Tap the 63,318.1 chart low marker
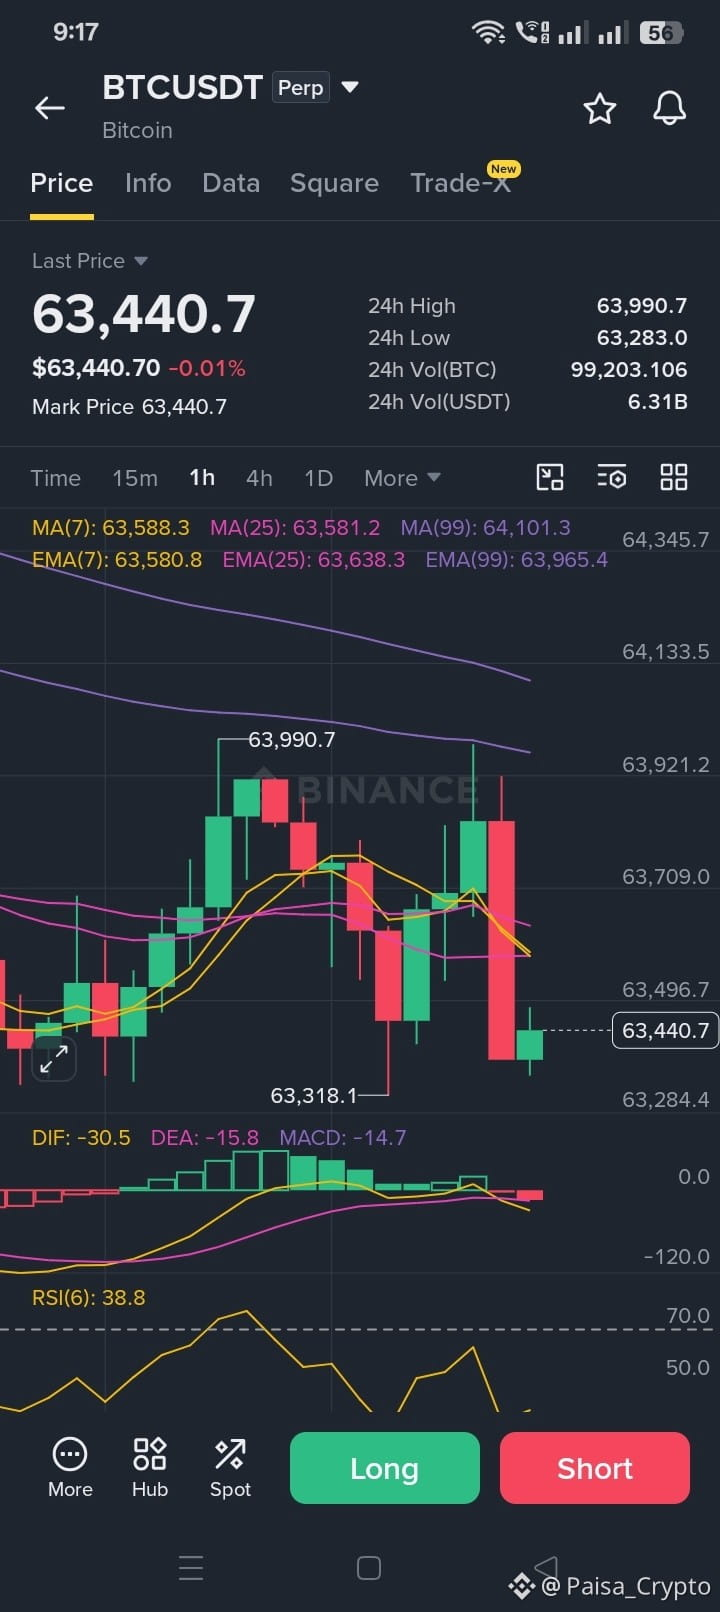720x1612 pixels. tap(314, 1096)
